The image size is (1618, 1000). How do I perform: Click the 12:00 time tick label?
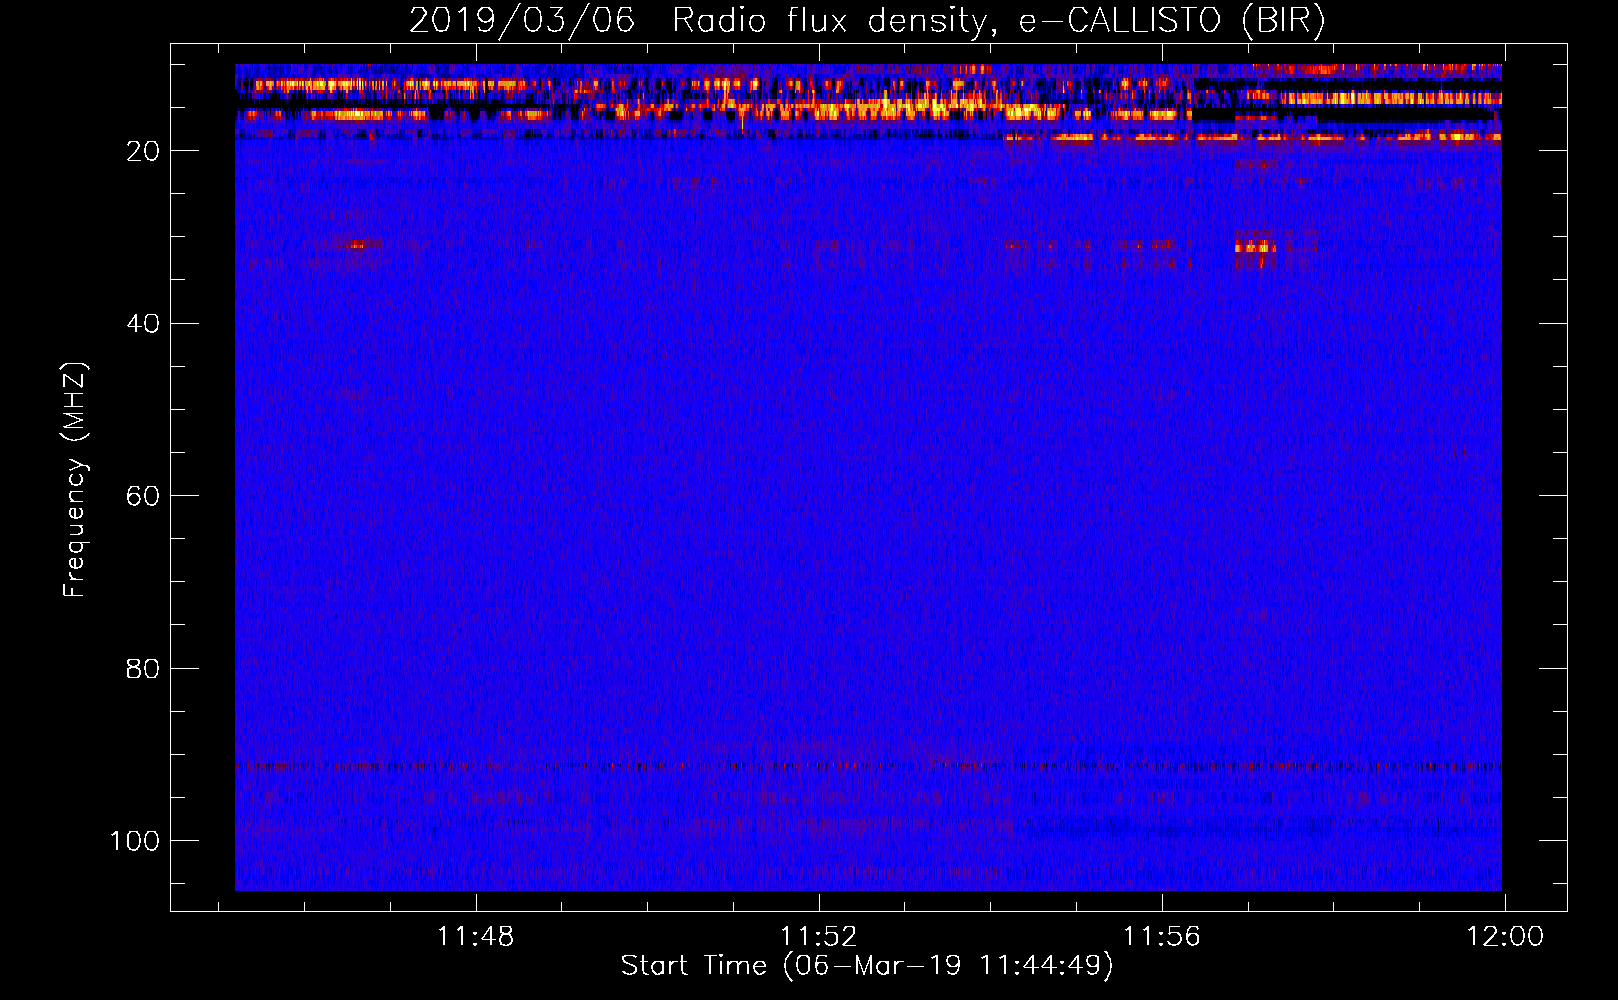click(1505, 937)
